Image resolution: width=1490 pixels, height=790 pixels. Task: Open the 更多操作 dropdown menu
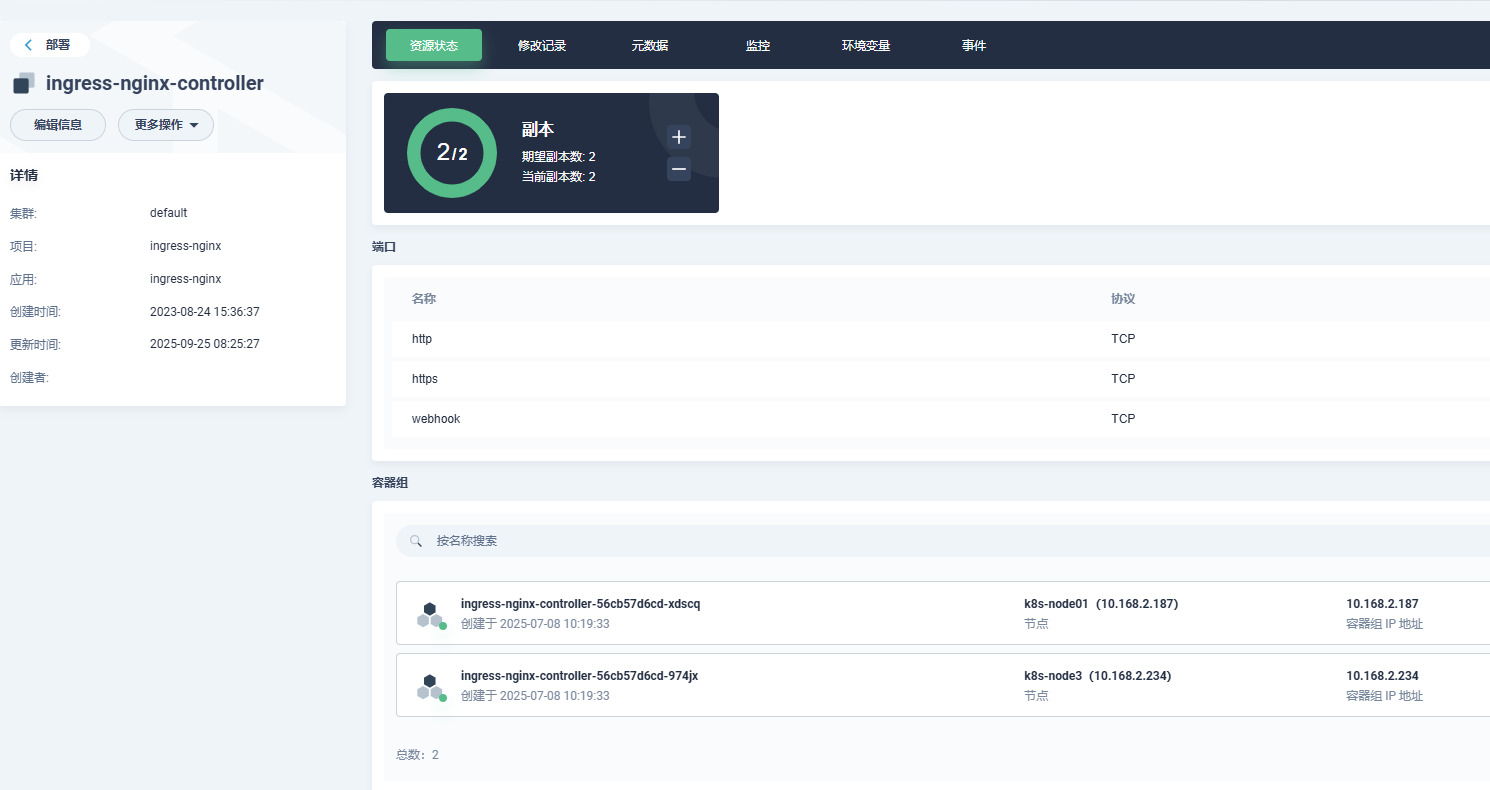tap(166, 125)
